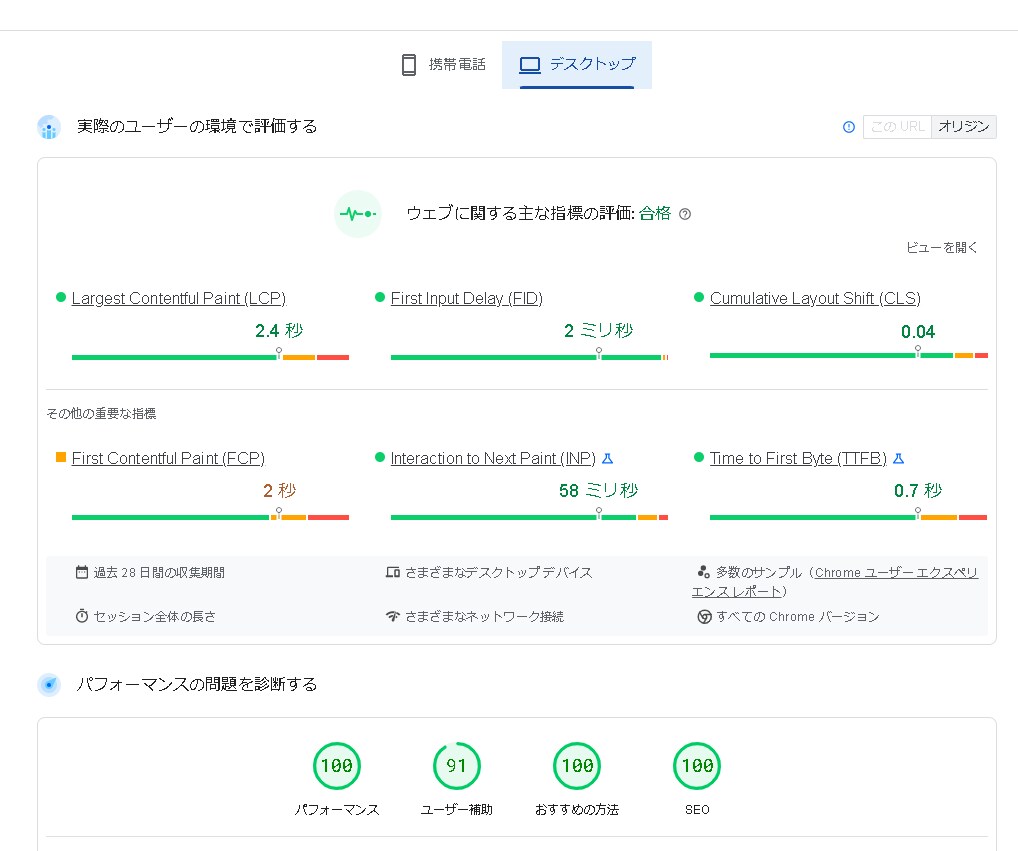1018x851 pixels.
Task: Click the INP value 58 ミリ秒
Action: [599, 491]
